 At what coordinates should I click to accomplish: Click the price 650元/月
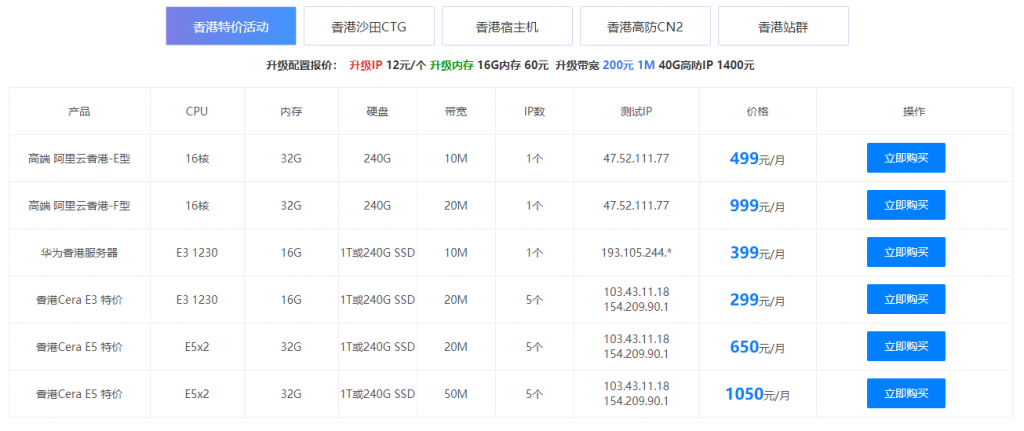(x=758, y=346)
